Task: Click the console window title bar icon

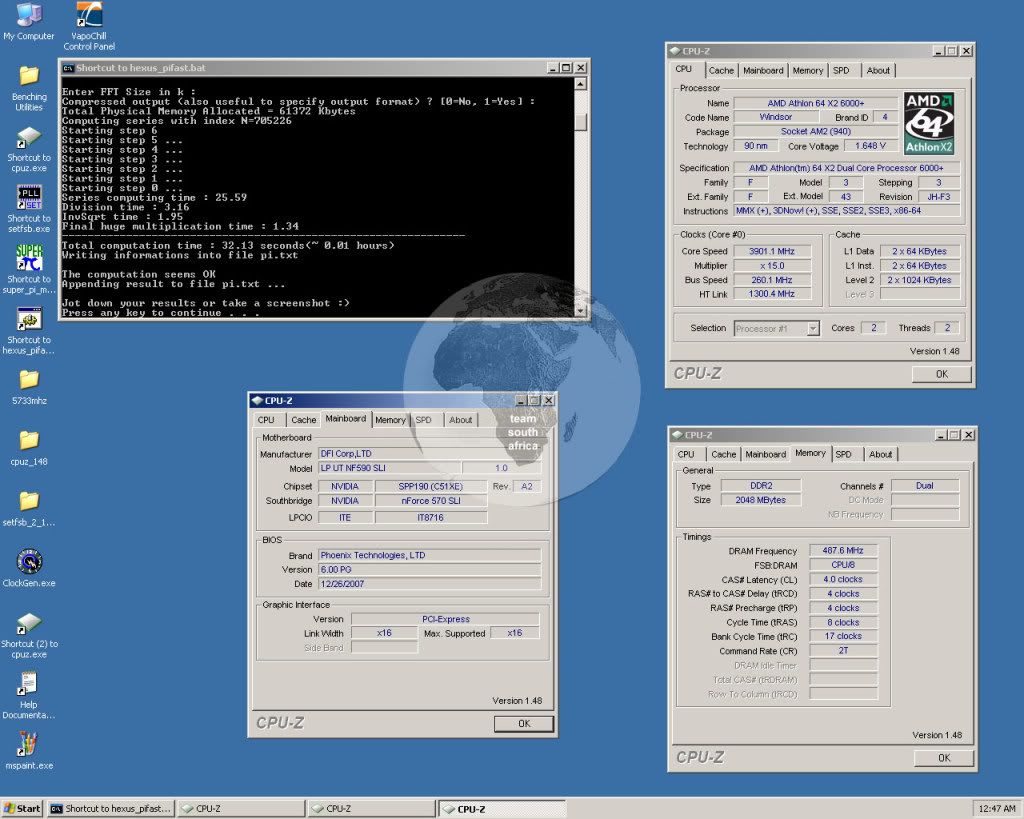Action: [68, 68]
